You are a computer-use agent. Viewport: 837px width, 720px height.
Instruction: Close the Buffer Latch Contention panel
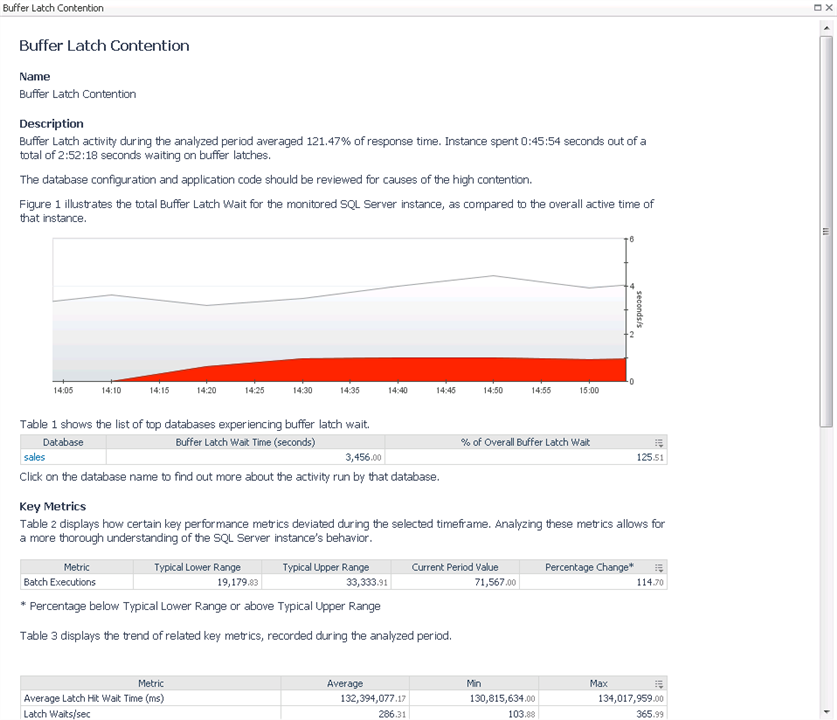click(x=828, y=7)
